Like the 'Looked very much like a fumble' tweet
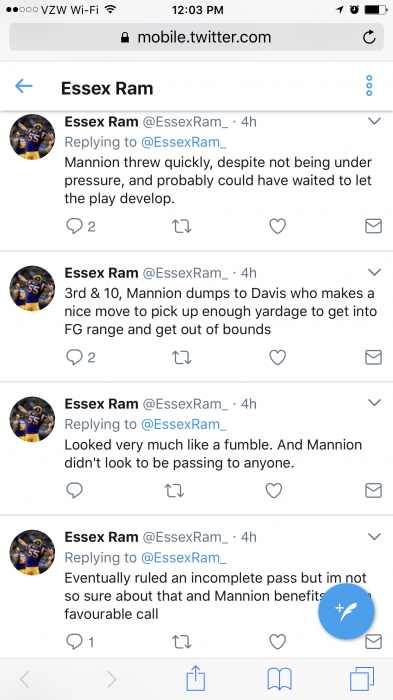Screen dimensions: 393x700 274,490
